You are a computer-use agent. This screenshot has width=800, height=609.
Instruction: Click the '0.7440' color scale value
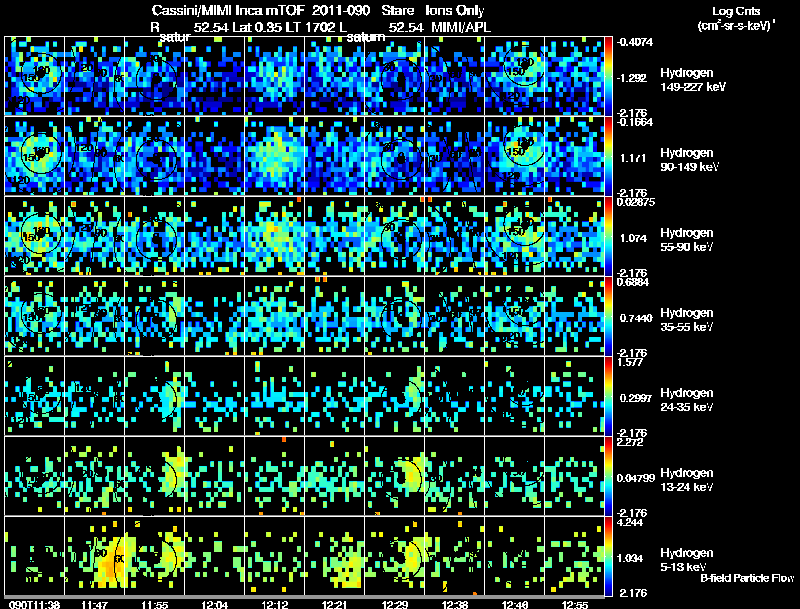[x=636, y=318]
